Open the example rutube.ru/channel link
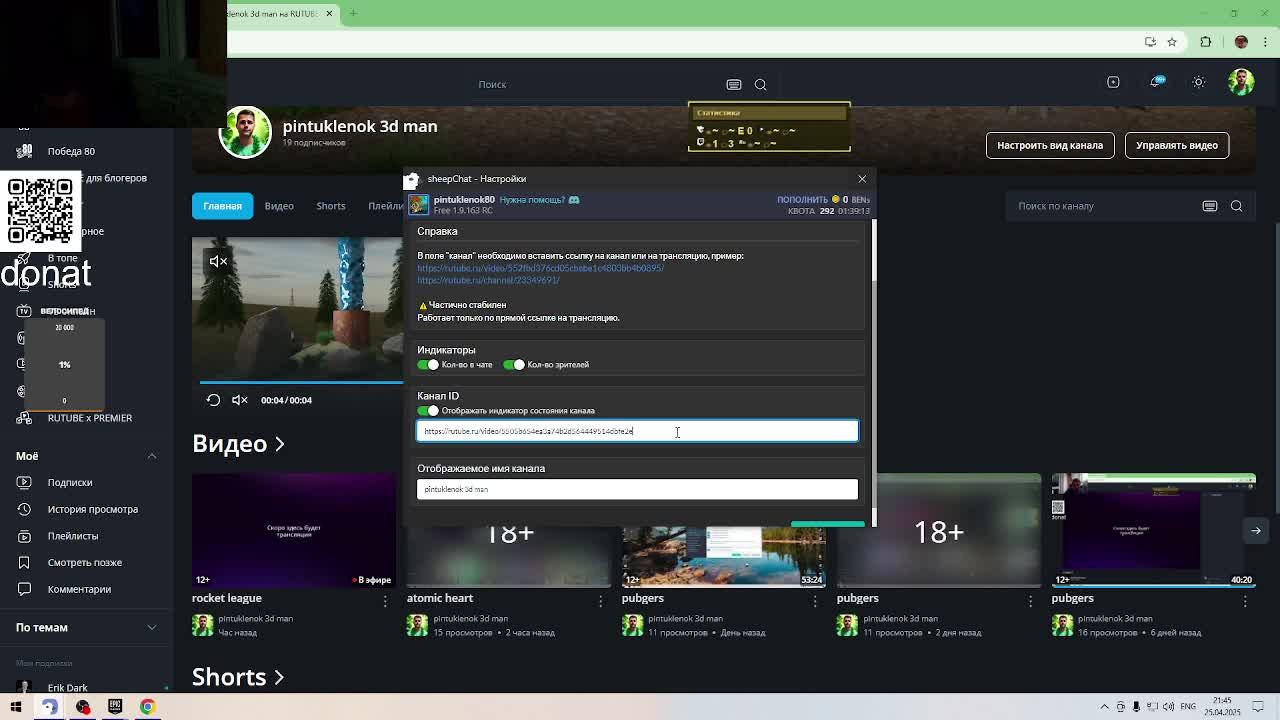 coord(488,280)
